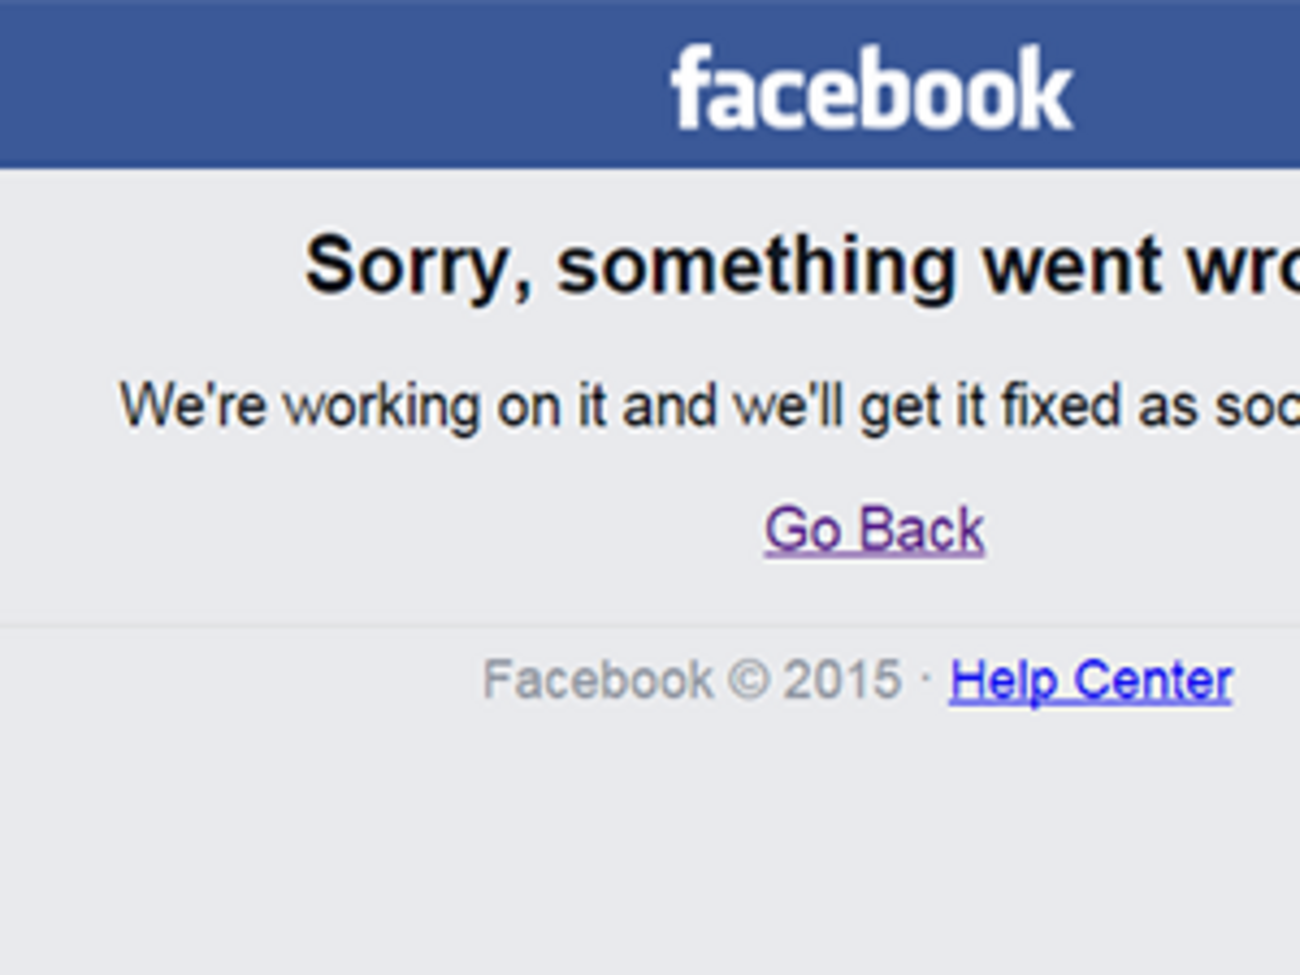Click 'We're' at the start of message
Screen dimensions: 1300x975
click(x=193, y=406)
